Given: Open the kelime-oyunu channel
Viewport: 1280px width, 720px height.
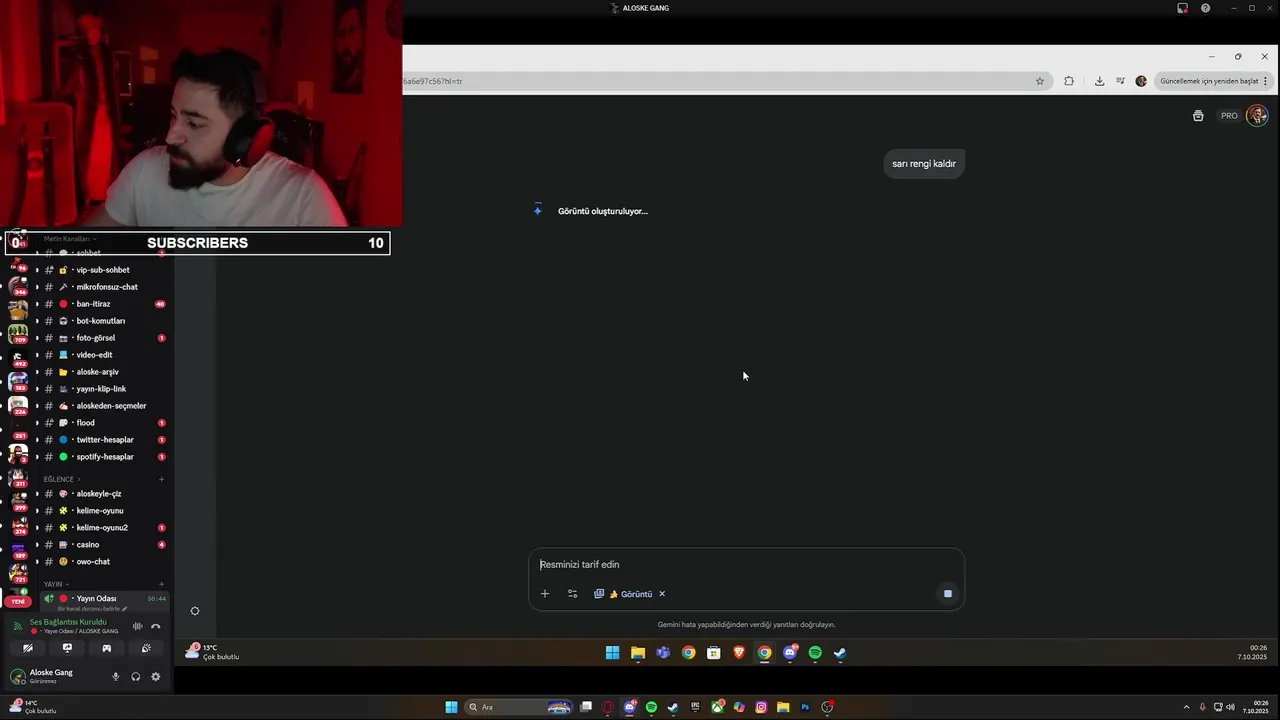Looking at the screenshot, I should (104, 511).
